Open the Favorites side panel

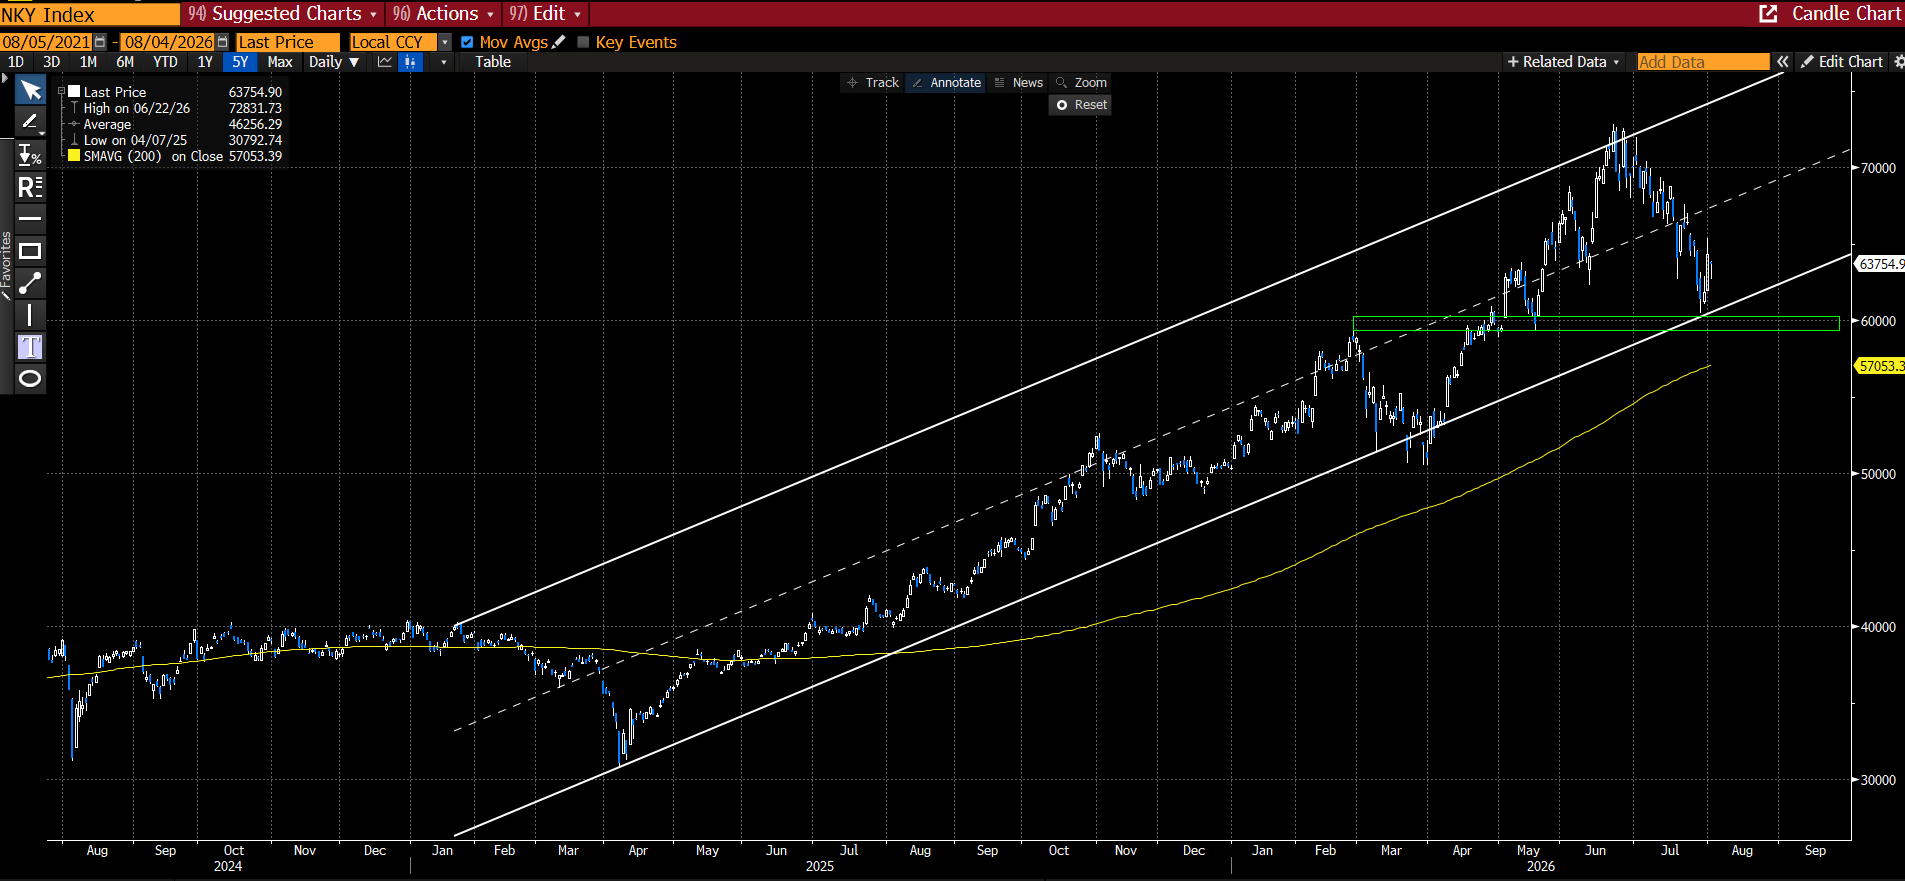(x=6, y=266)
